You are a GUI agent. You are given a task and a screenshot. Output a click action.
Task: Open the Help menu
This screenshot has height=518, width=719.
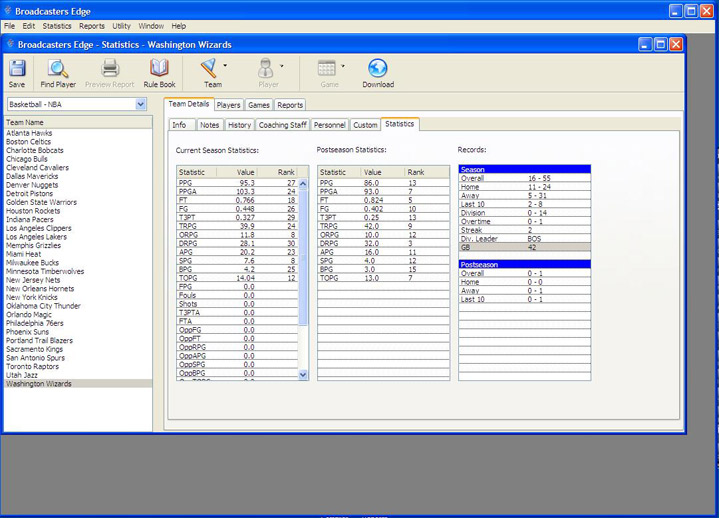point(178,26)
